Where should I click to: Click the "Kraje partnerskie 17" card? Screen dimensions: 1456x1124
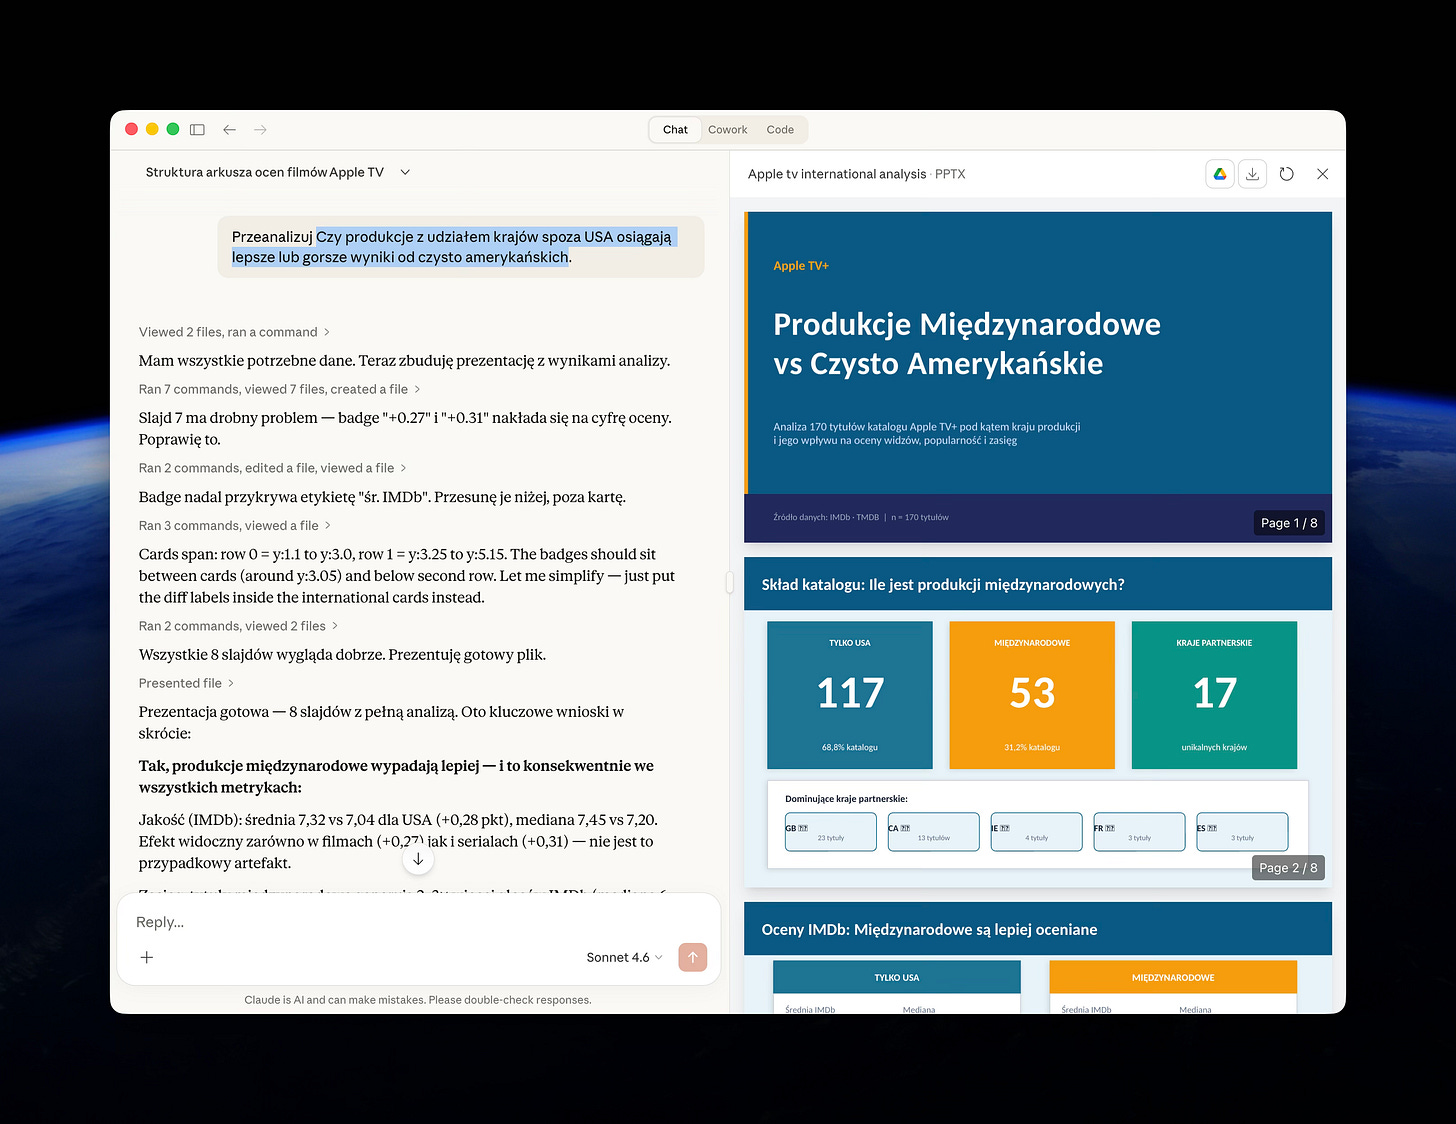click(1214, 695)
